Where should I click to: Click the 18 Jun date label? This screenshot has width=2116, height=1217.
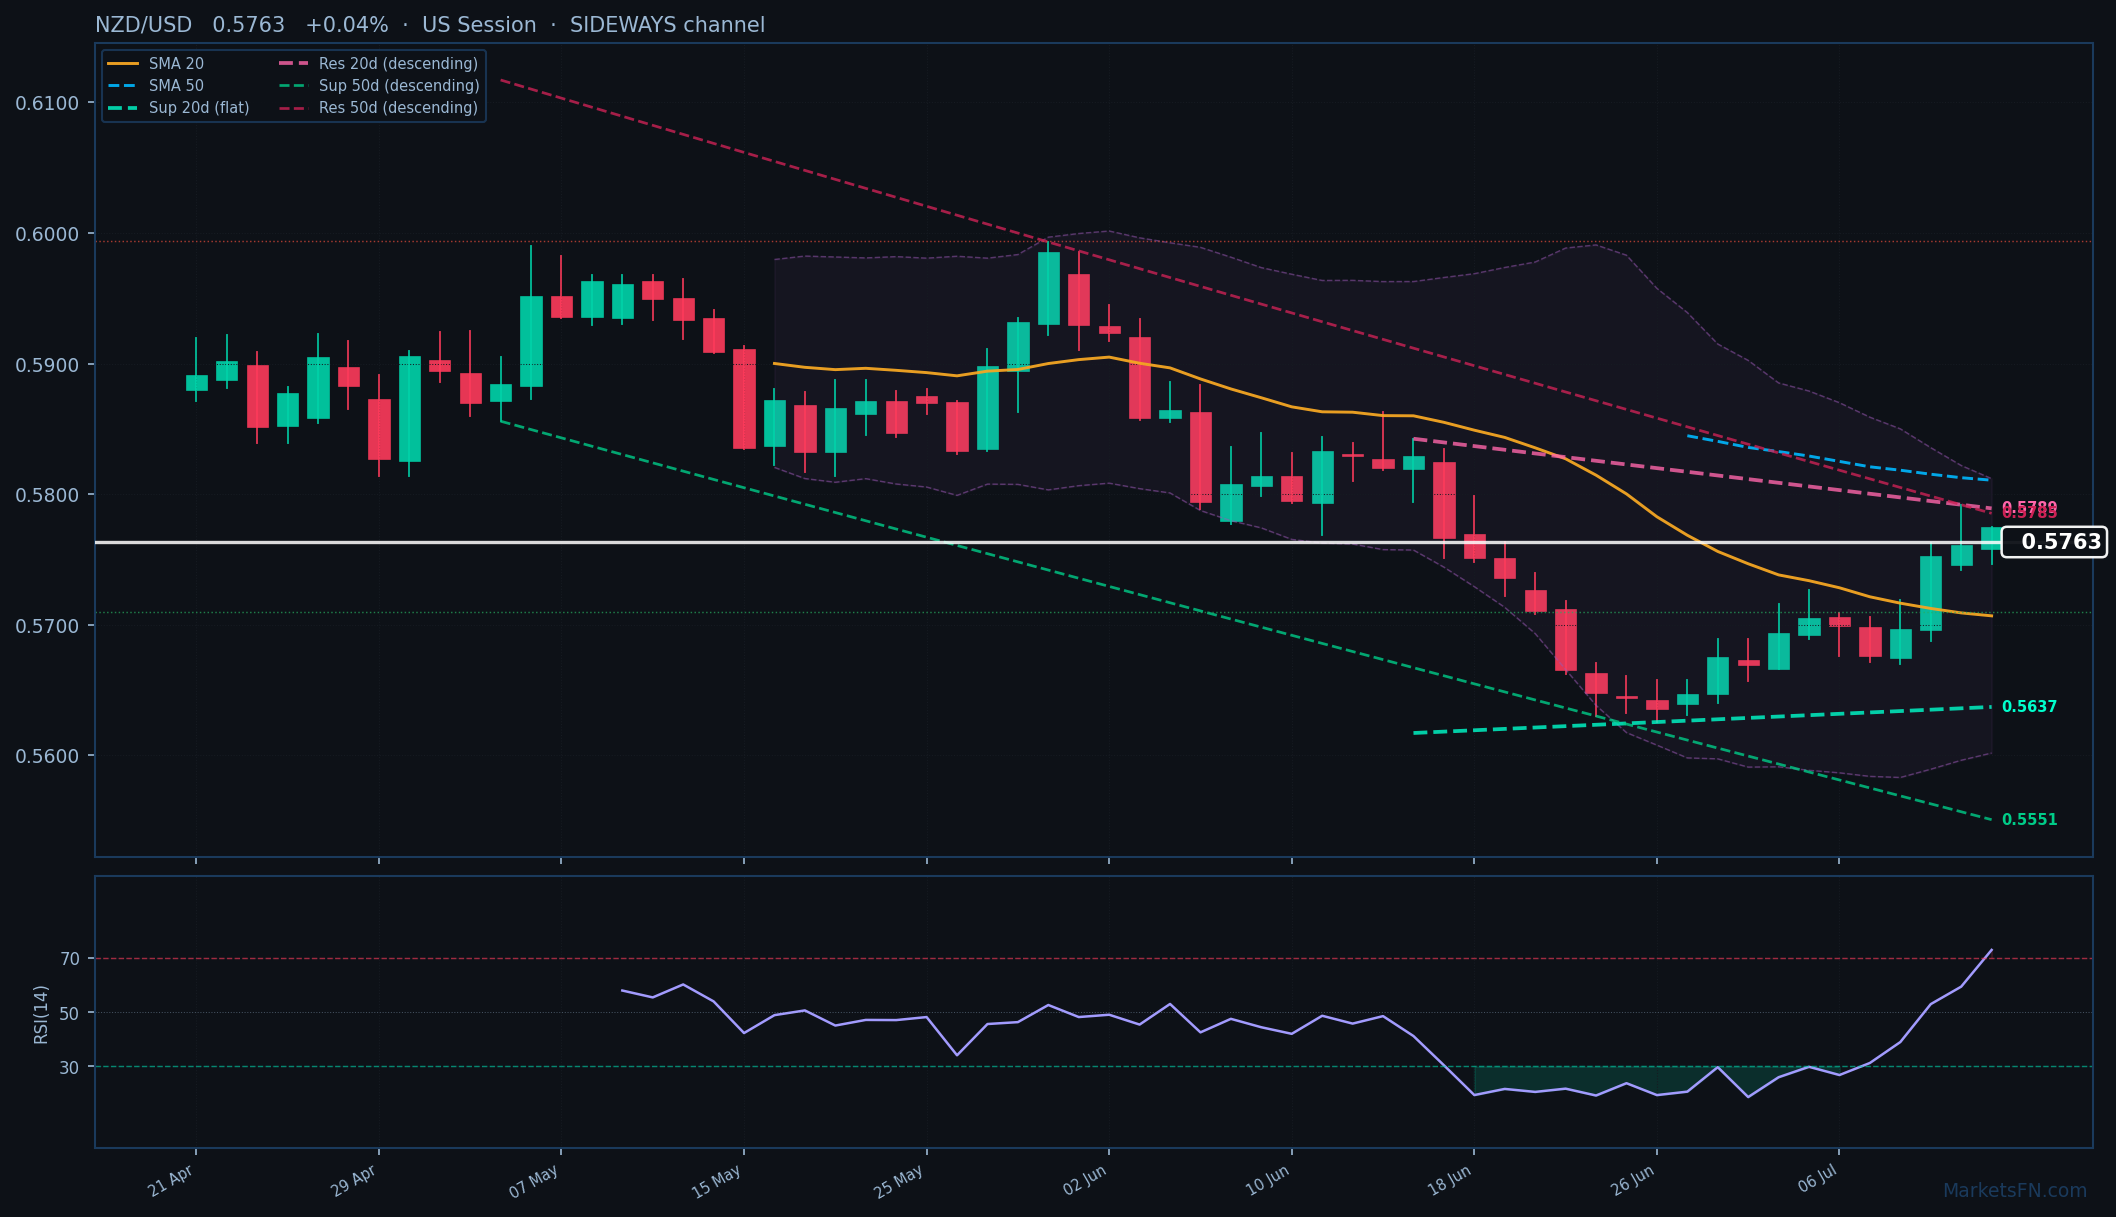coord(1449,1181)
